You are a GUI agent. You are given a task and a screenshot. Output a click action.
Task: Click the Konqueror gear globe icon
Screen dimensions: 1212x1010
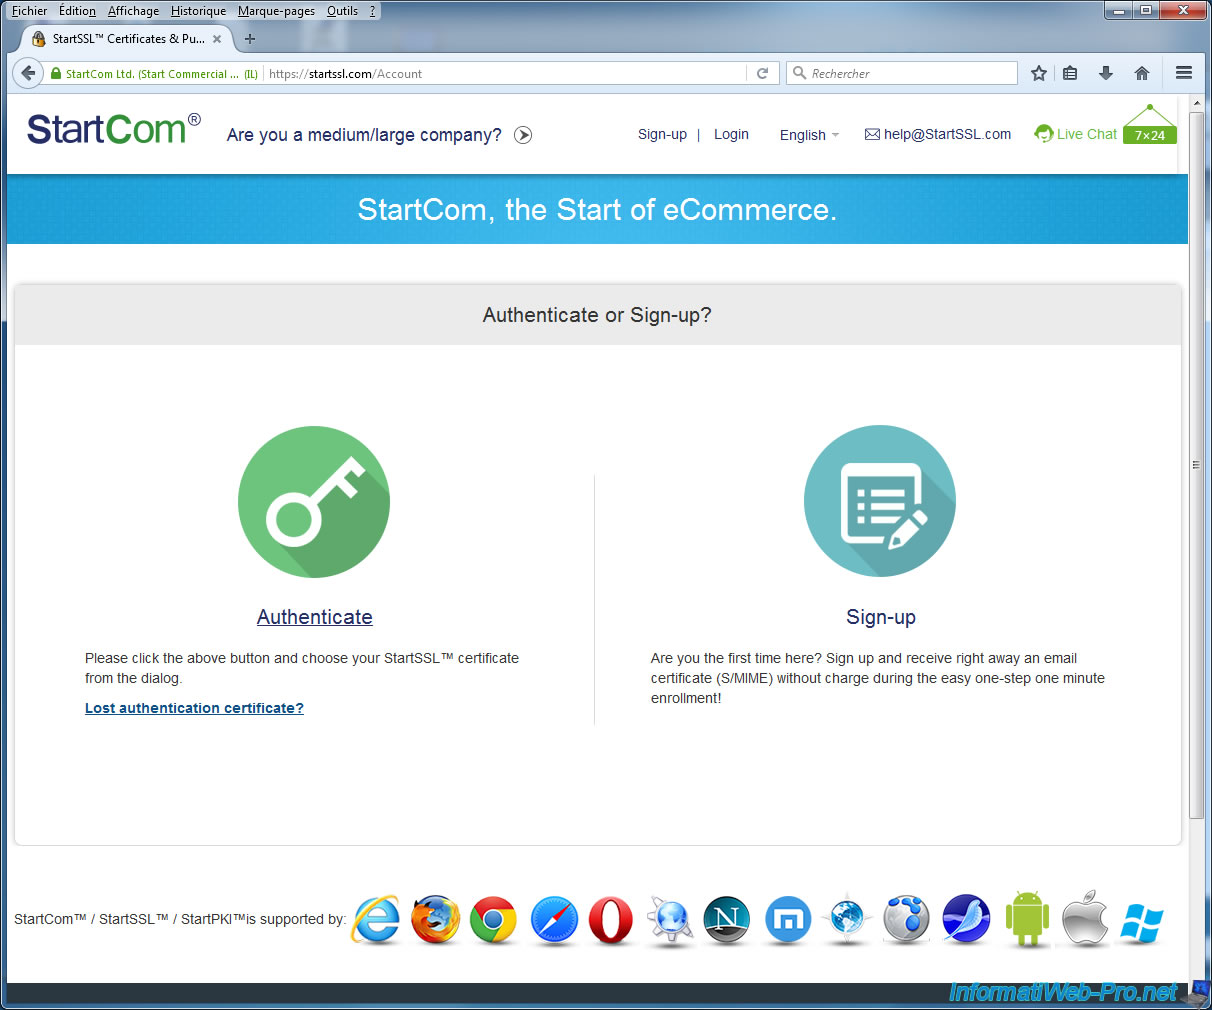coord(670,920)
